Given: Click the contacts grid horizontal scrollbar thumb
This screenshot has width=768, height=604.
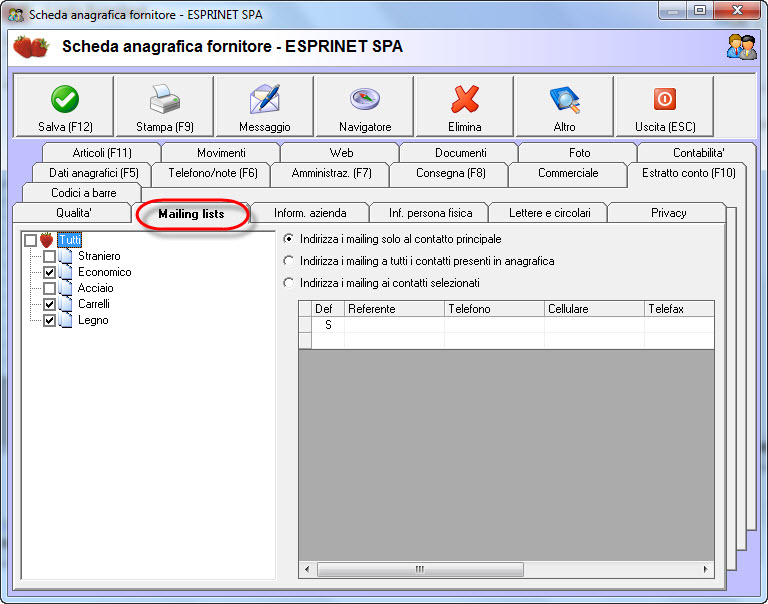Looking at the screenshot, I should coord(420,569).
